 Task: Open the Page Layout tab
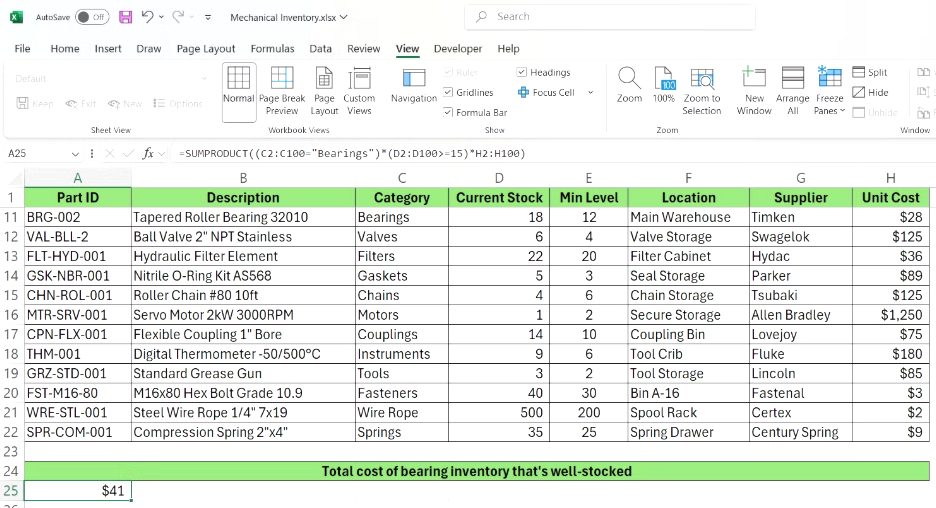[206, 48]
